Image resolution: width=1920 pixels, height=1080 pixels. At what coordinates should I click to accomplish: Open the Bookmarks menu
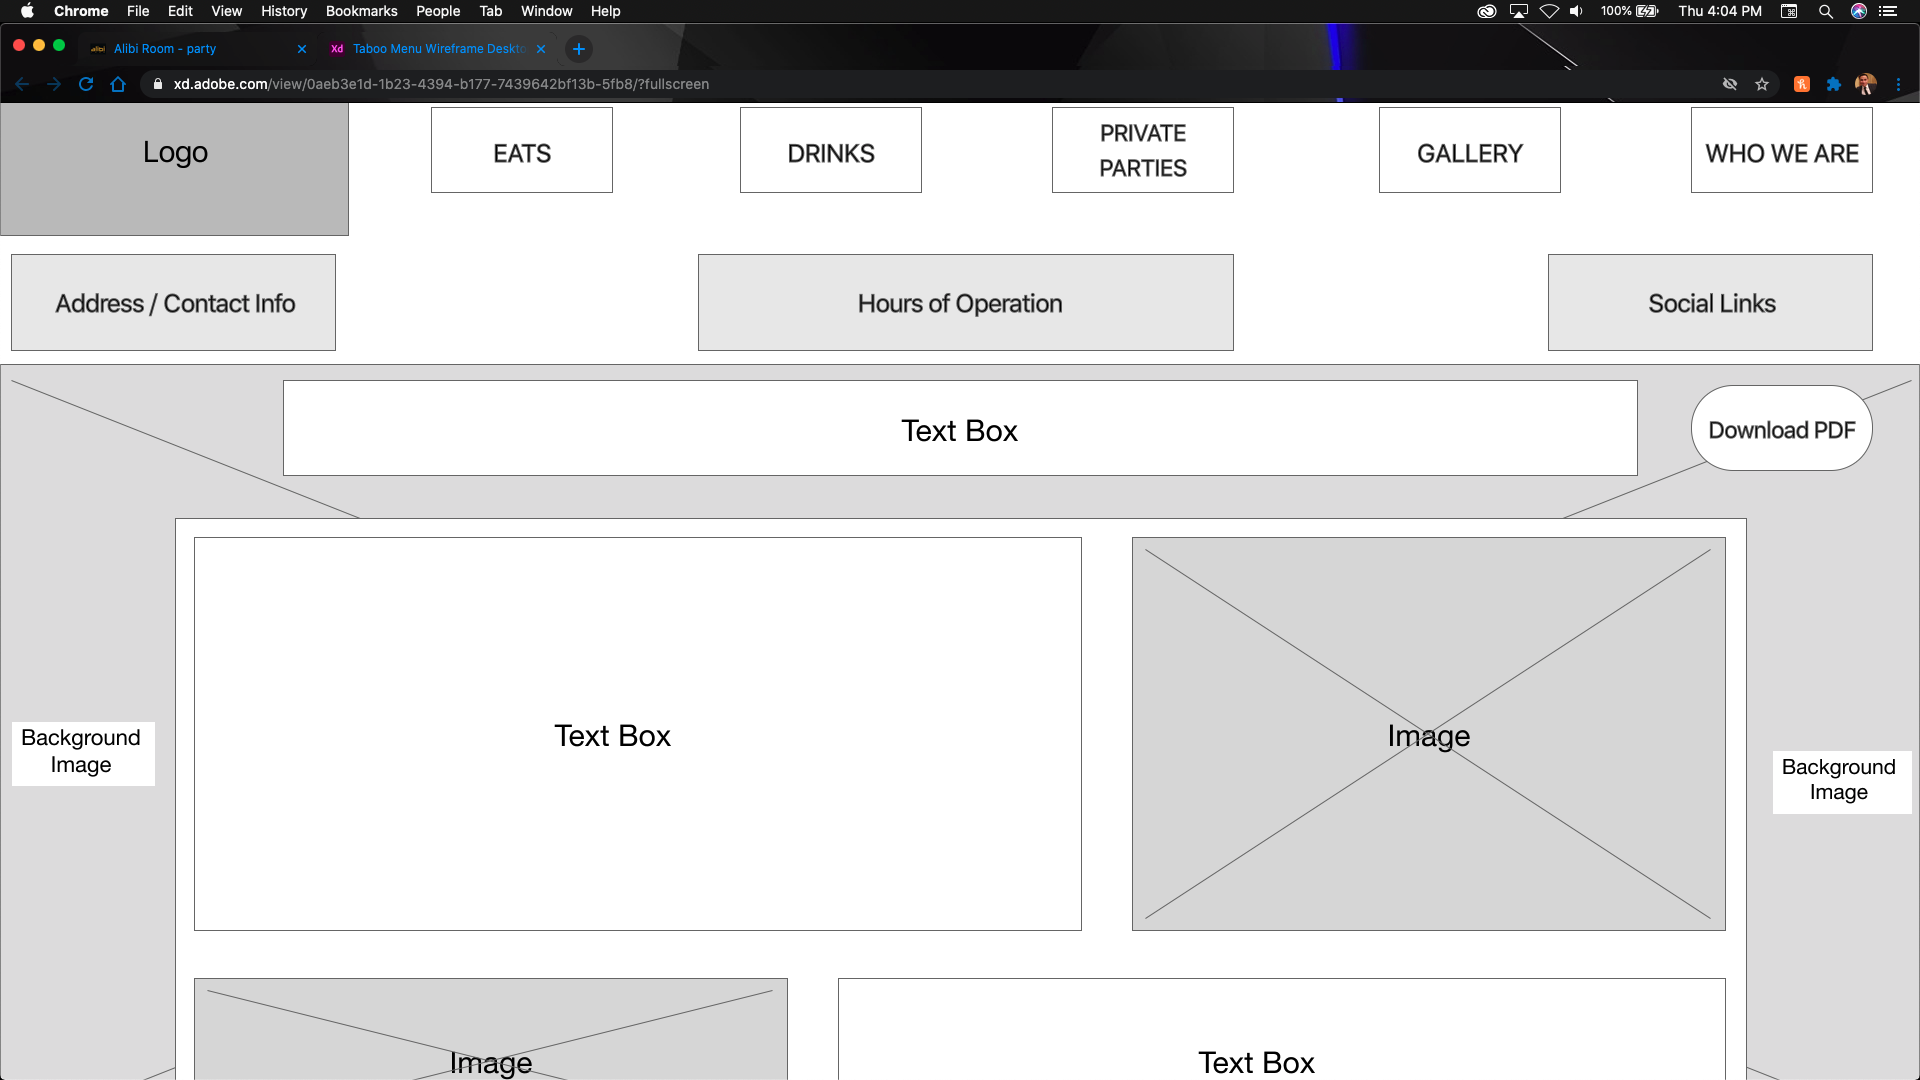point(361,11)
